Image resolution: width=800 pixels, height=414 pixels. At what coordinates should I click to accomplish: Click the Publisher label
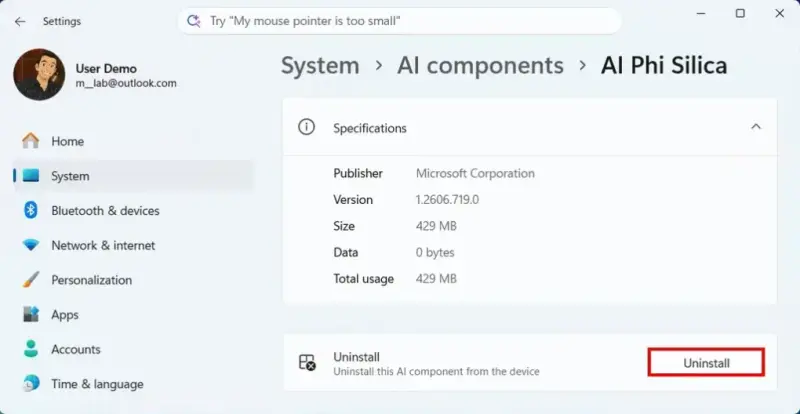[x=358, y=174]
